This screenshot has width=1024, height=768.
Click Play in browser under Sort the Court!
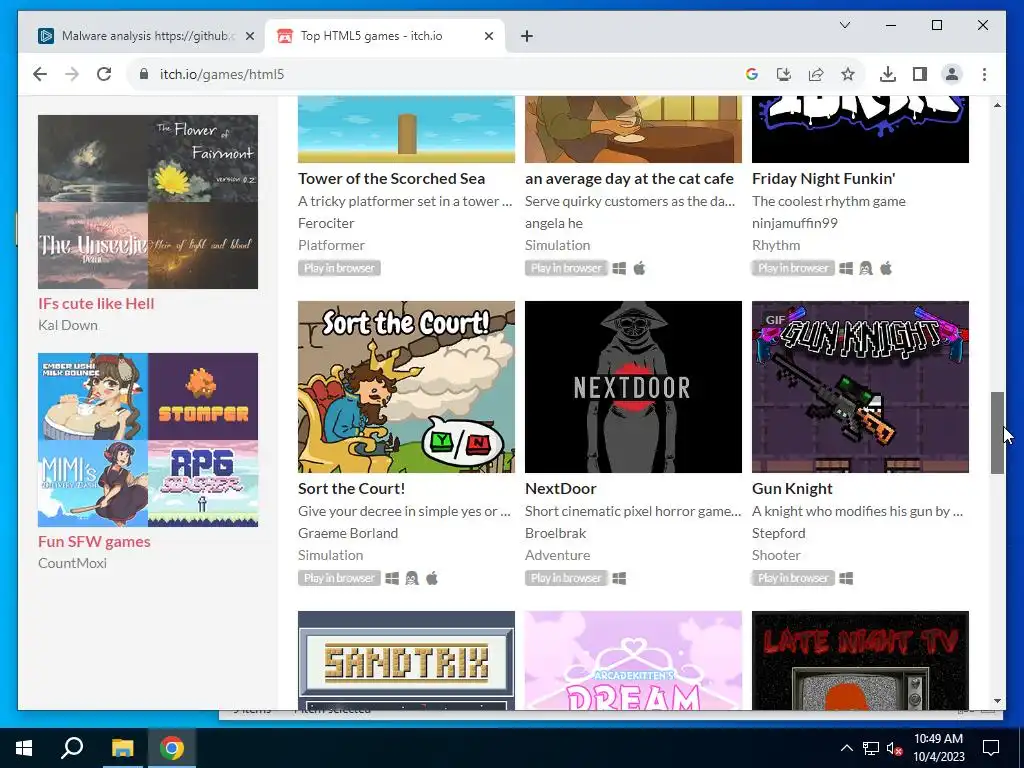click(x=339, y=579)
